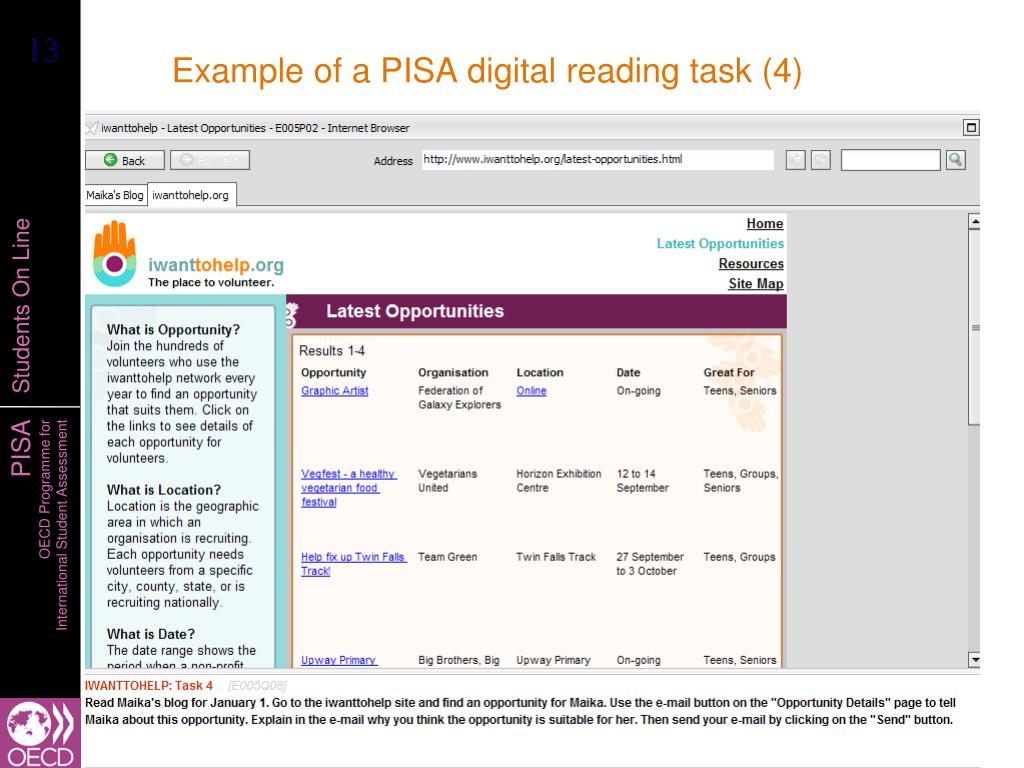The width and height of the screenshot is (1024, 768).
Task: Open the Help fix up Twin Falls Track link
Action: (x=353, y=564)
